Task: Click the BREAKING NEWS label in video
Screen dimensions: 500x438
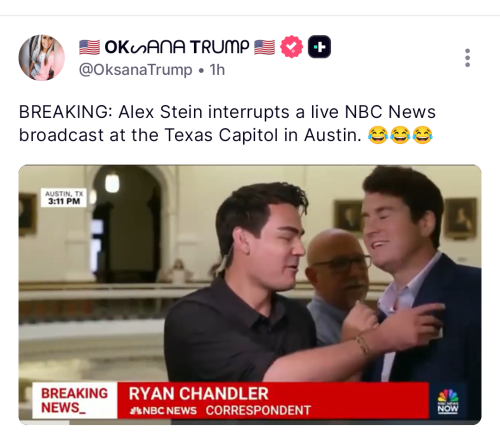Action: pyautogui.click(x=74, y=400)
